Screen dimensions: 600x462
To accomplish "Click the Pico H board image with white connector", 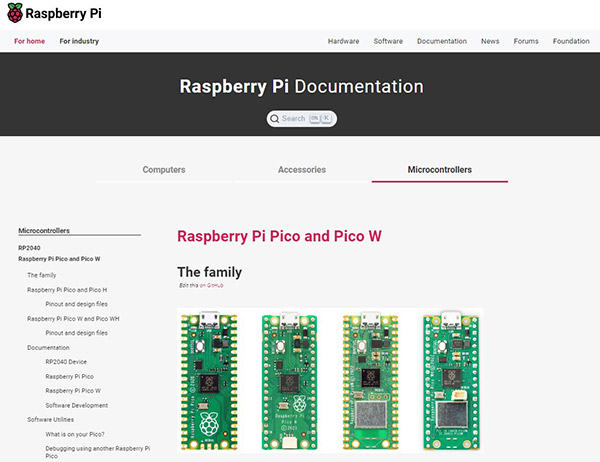I will point(289,381).
